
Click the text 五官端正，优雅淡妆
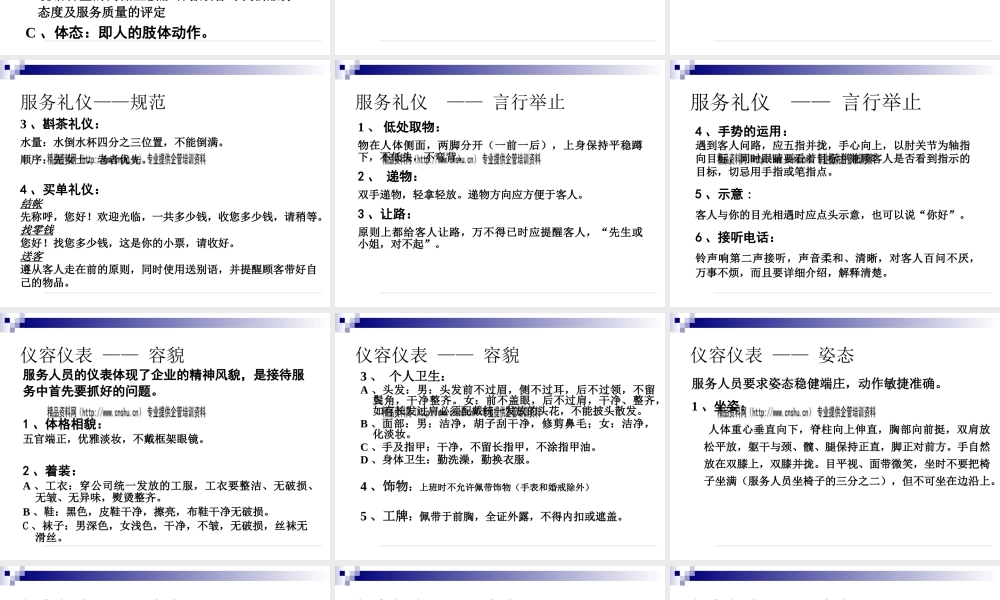[x=114, y=439]
